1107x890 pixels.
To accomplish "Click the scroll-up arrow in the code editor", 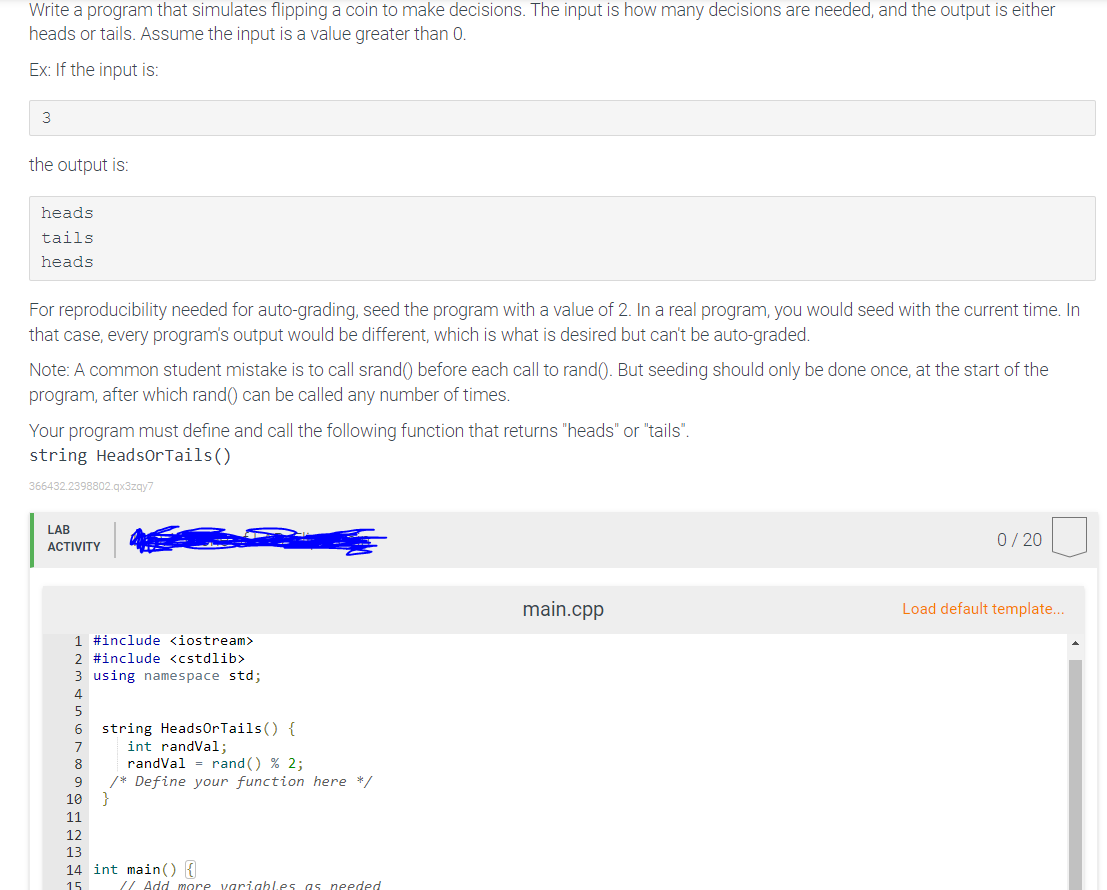I will [1077, 643].
